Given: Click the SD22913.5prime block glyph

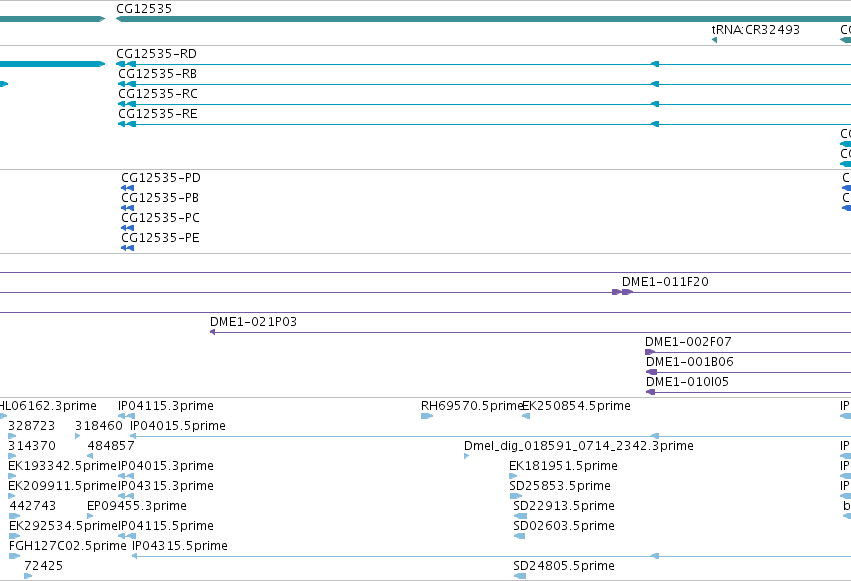Looking at the screenshot, I should (x=520, y=516).
